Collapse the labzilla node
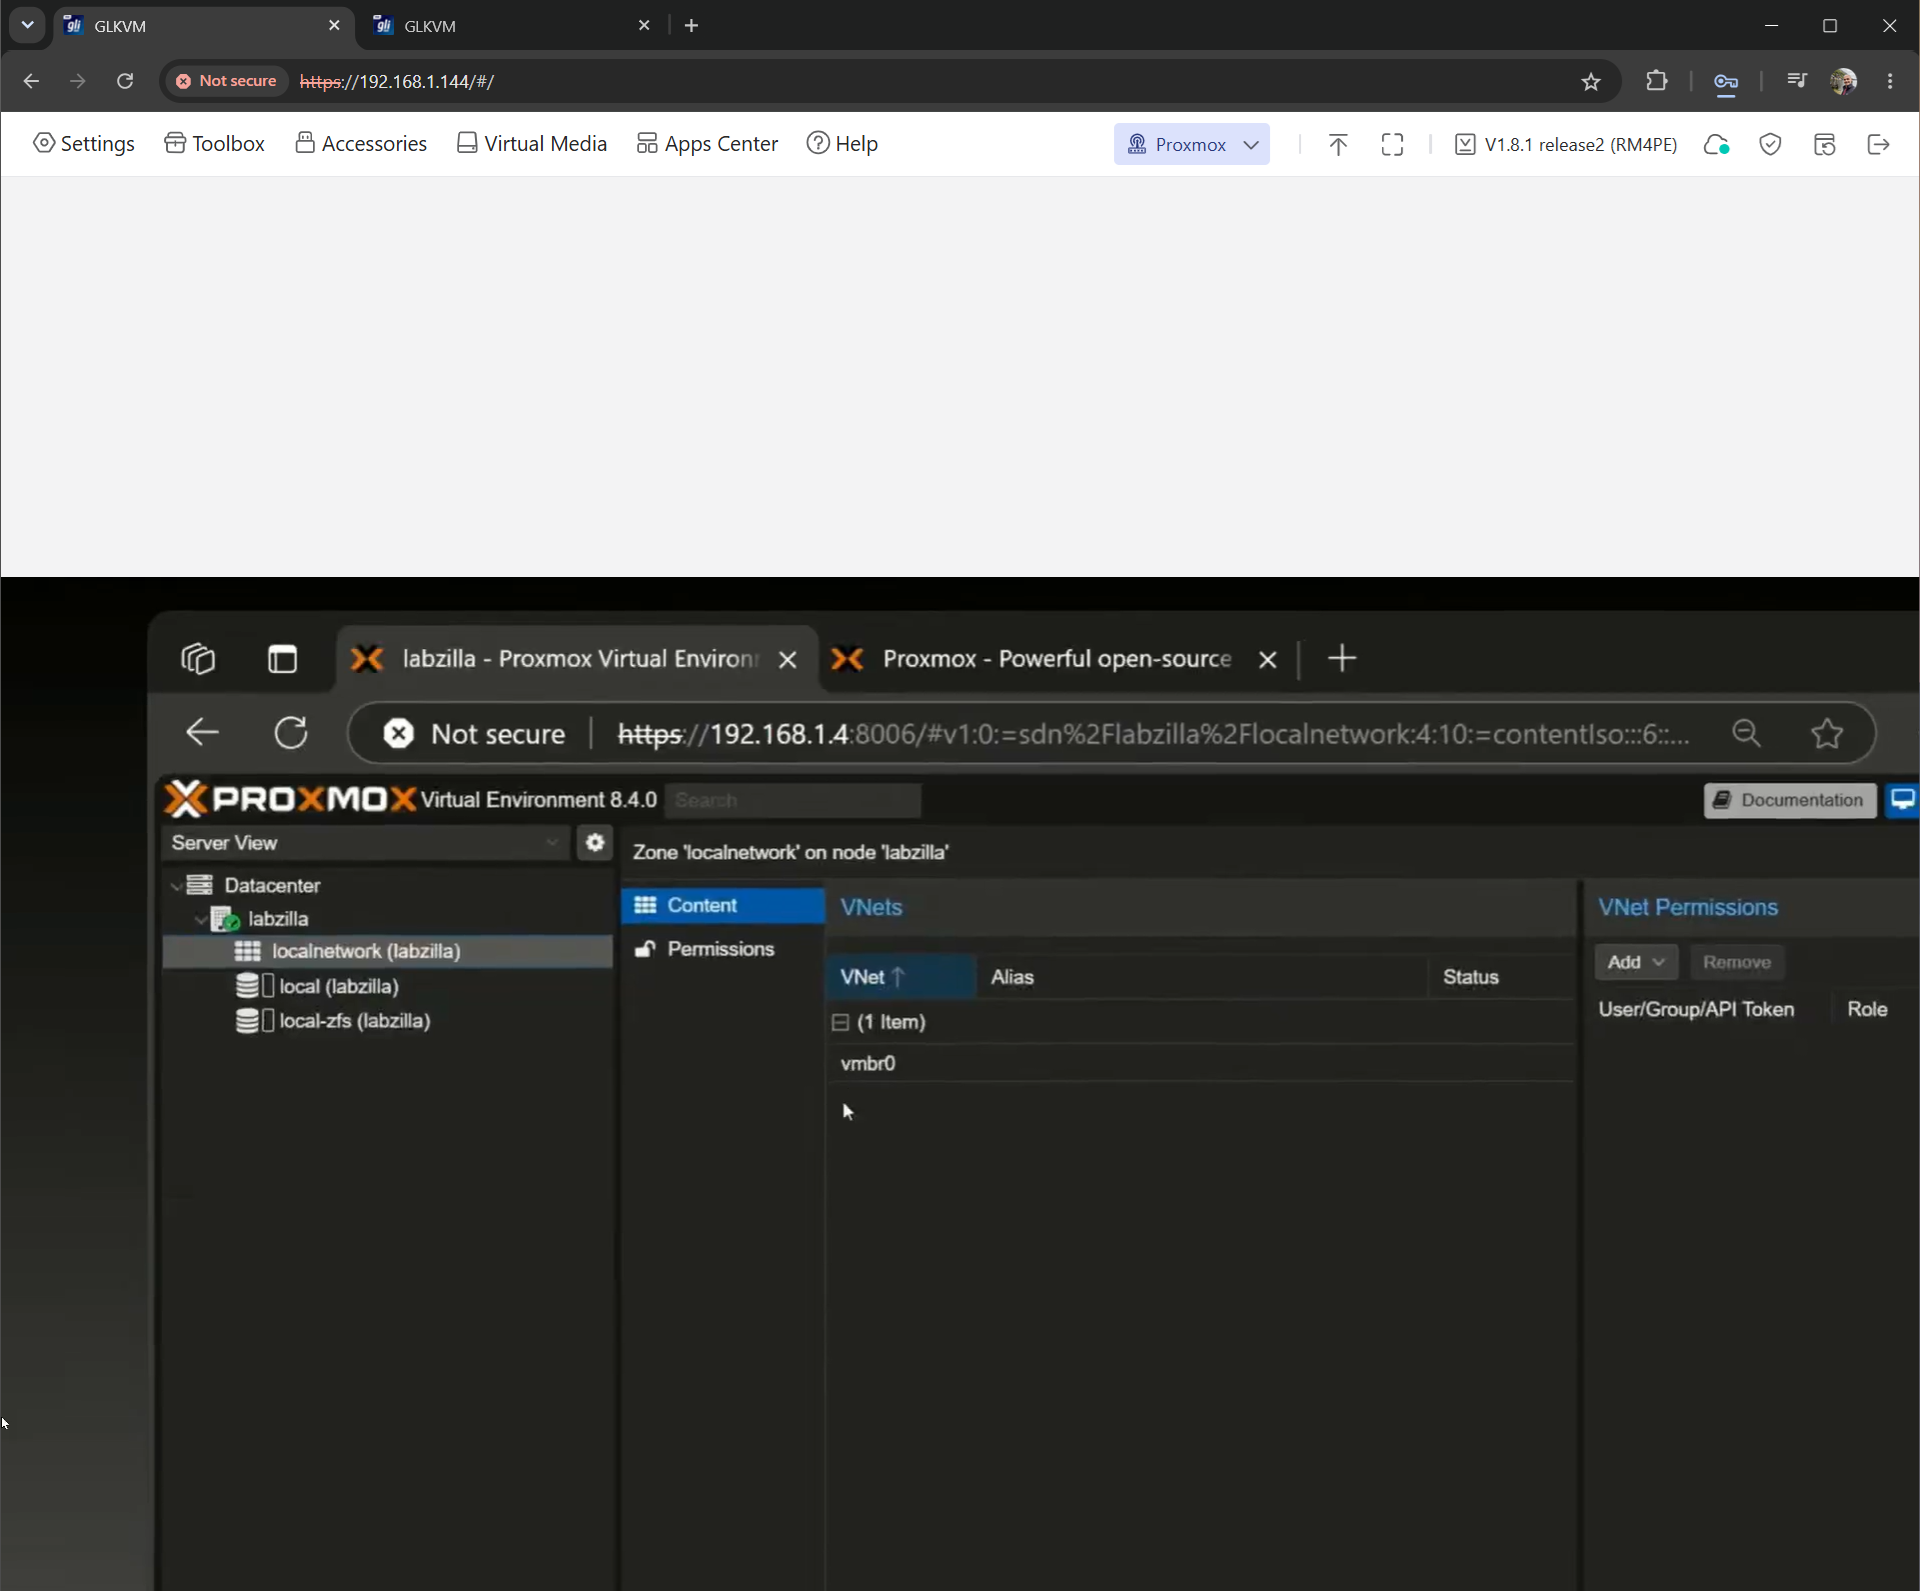Viewport: 1920px width, 1591px height. point(201,919)
